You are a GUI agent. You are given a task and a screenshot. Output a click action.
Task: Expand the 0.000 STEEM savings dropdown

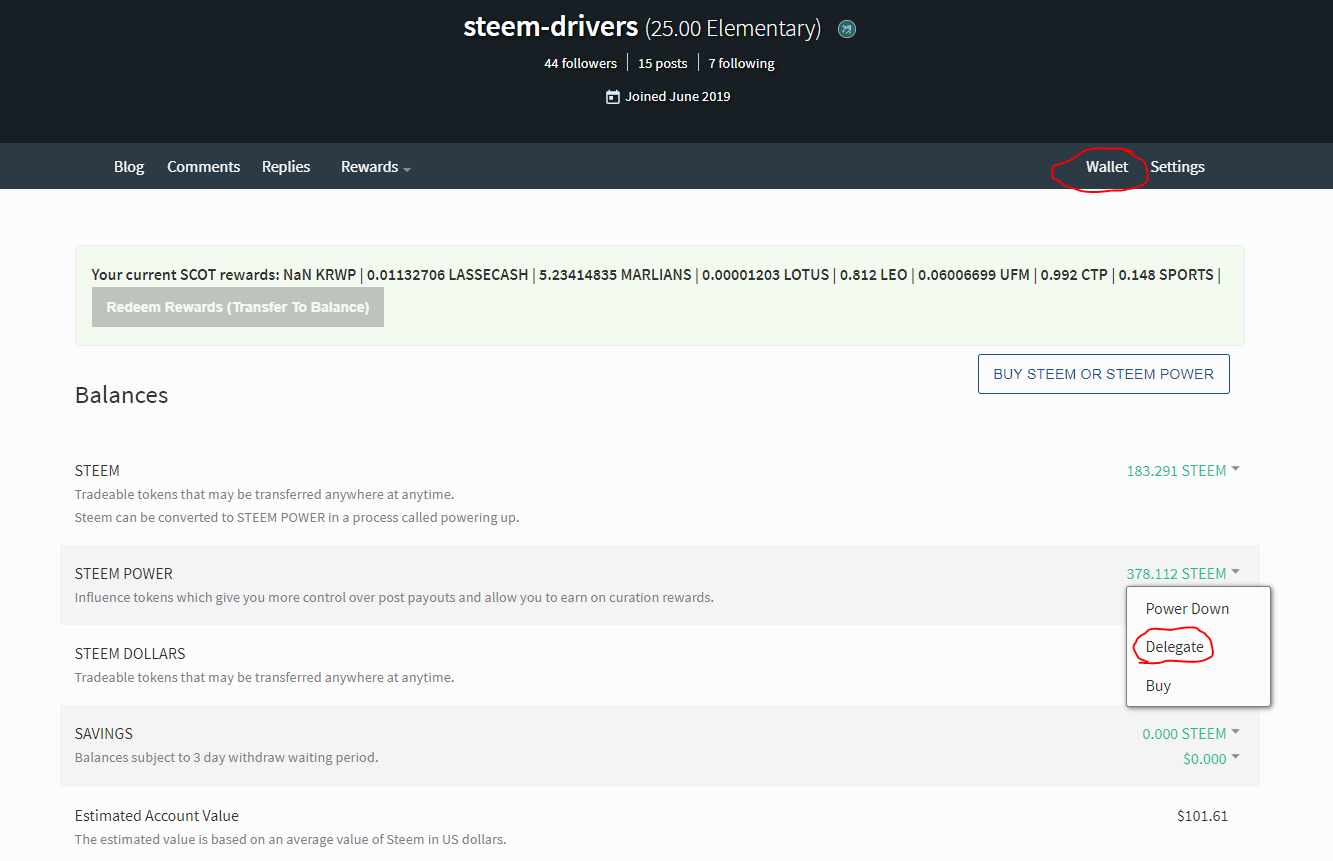1191,734
